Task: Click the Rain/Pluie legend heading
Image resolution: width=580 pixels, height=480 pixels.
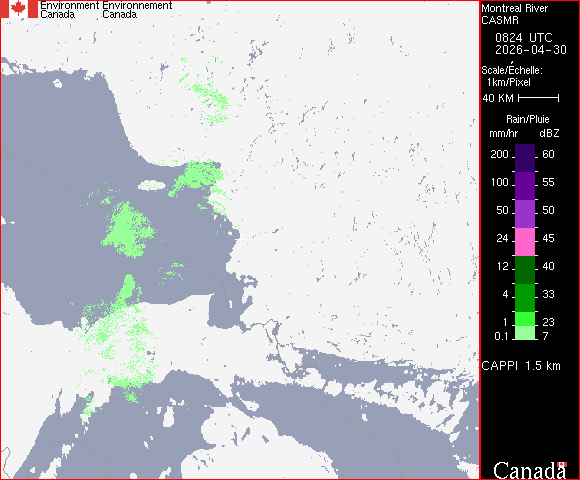Action: 527,119
